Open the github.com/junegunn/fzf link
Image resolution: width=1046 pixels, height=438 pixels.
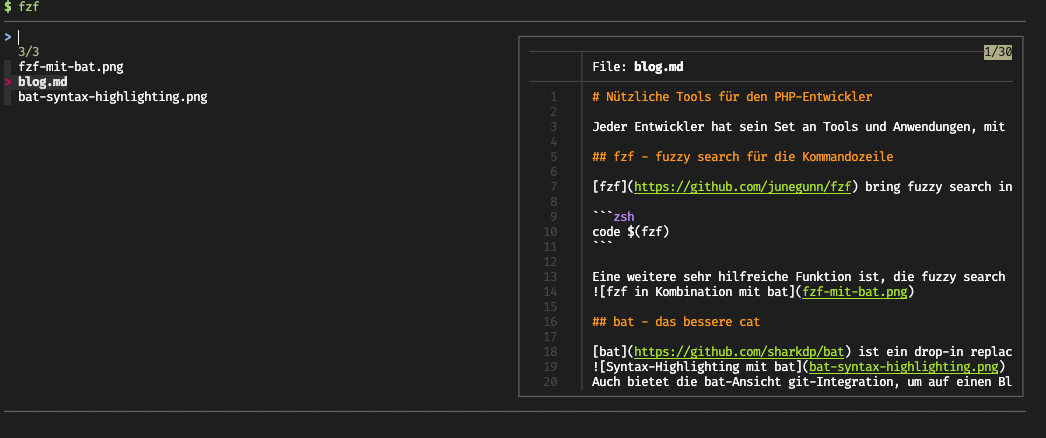(x=742, y=187)
